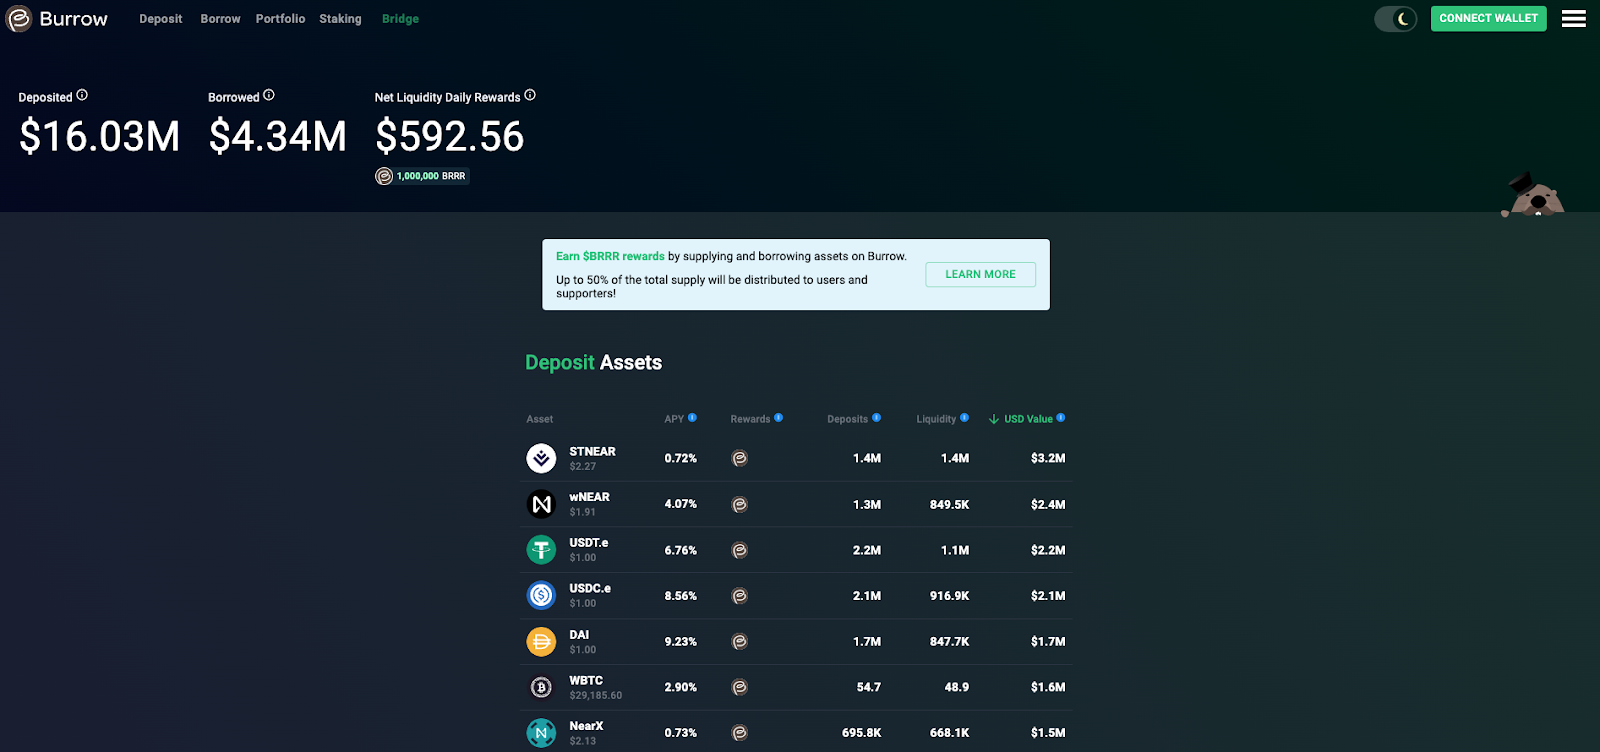Click the Borrowed info icon
The width and height of the screenshot is (1600, 752).
click(x=268, y=96)
